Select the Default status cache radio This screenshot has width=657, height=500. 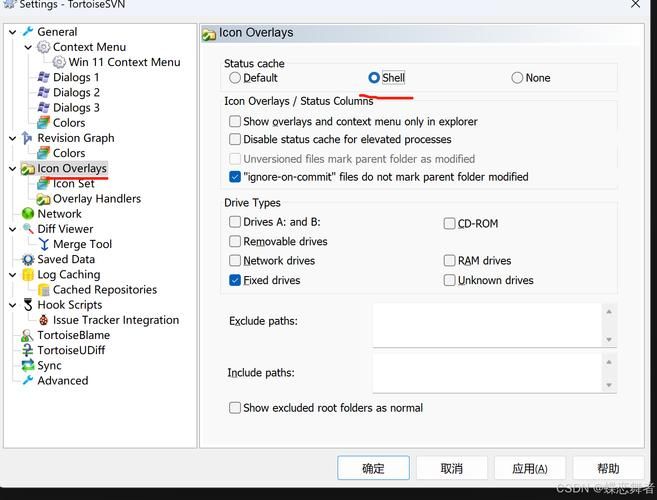pos(235,78)
